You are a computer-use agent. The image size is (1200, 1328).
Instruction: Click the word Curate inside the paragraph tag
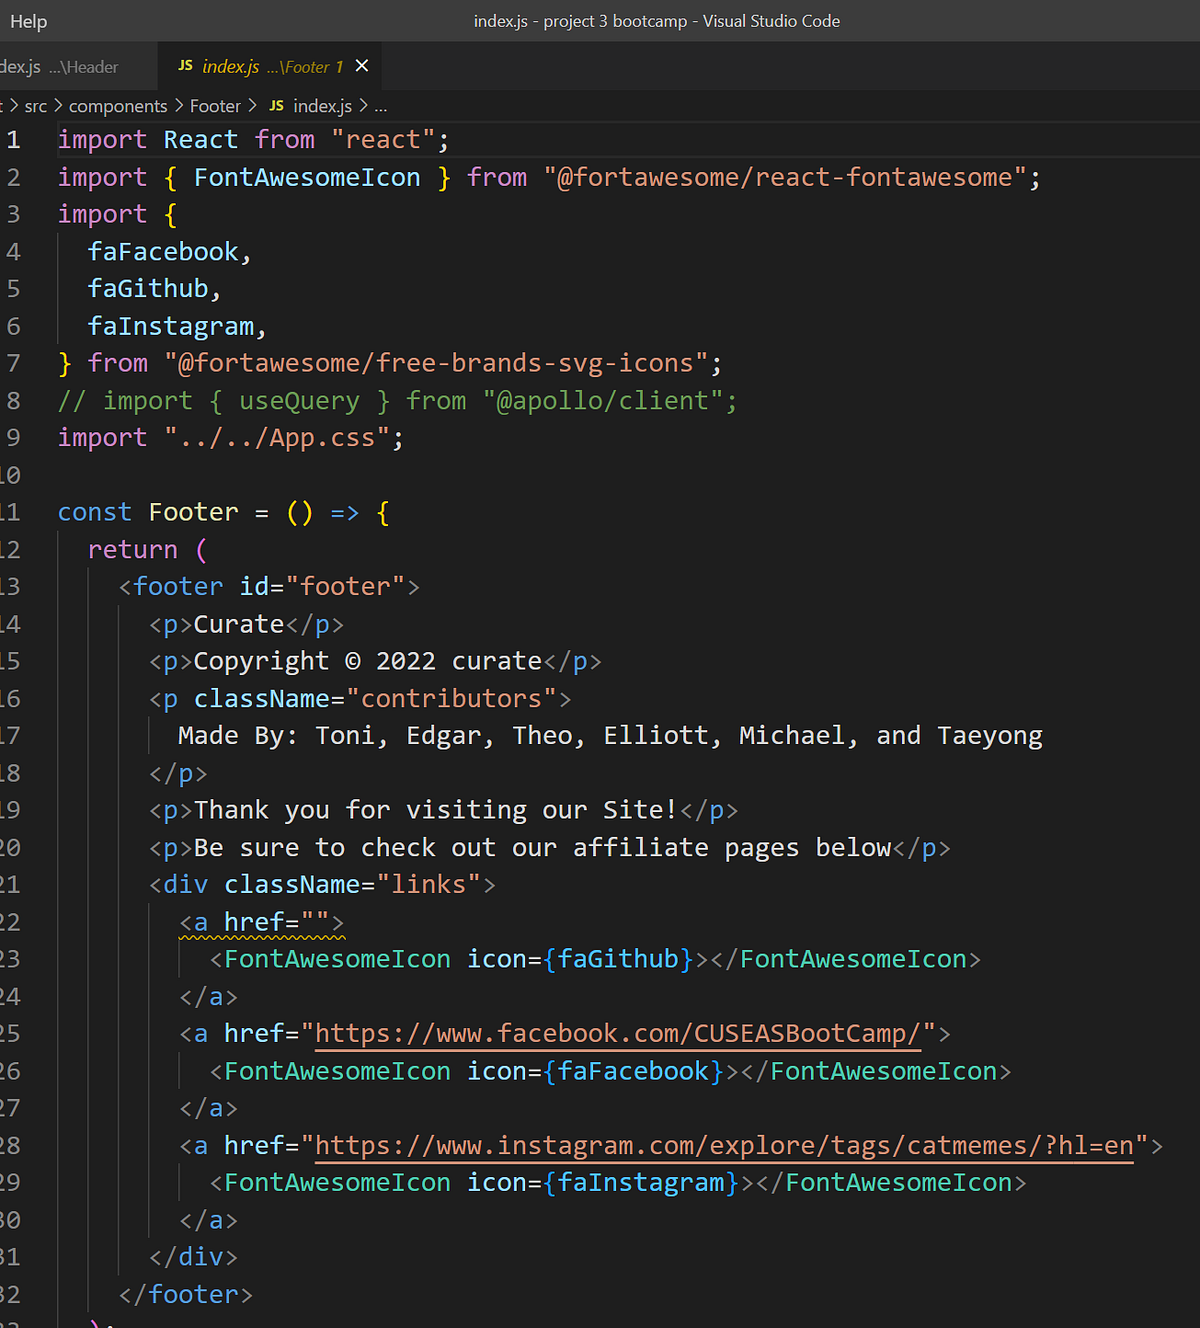238,623
